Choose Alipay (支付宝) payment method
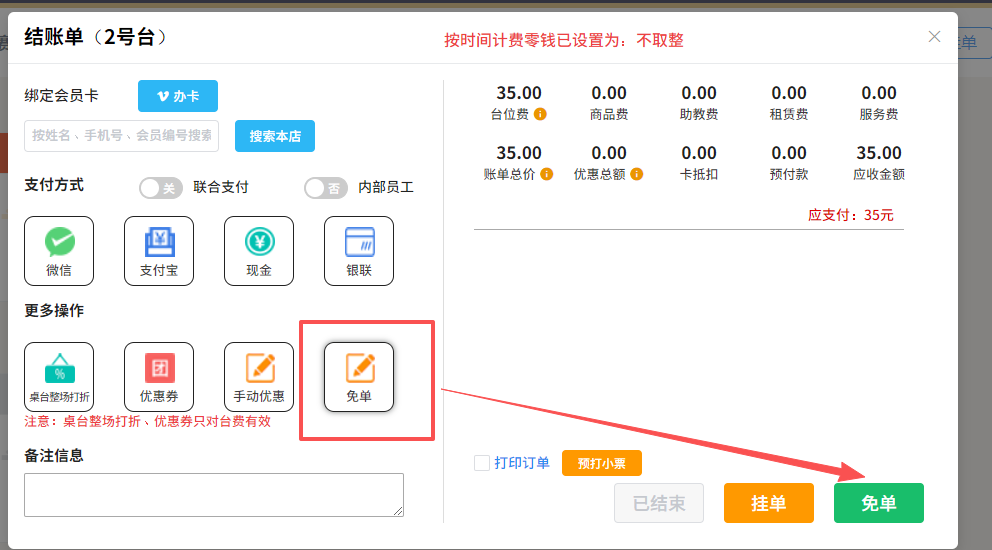Screen dimensions: 992x550 coord(159,251)
